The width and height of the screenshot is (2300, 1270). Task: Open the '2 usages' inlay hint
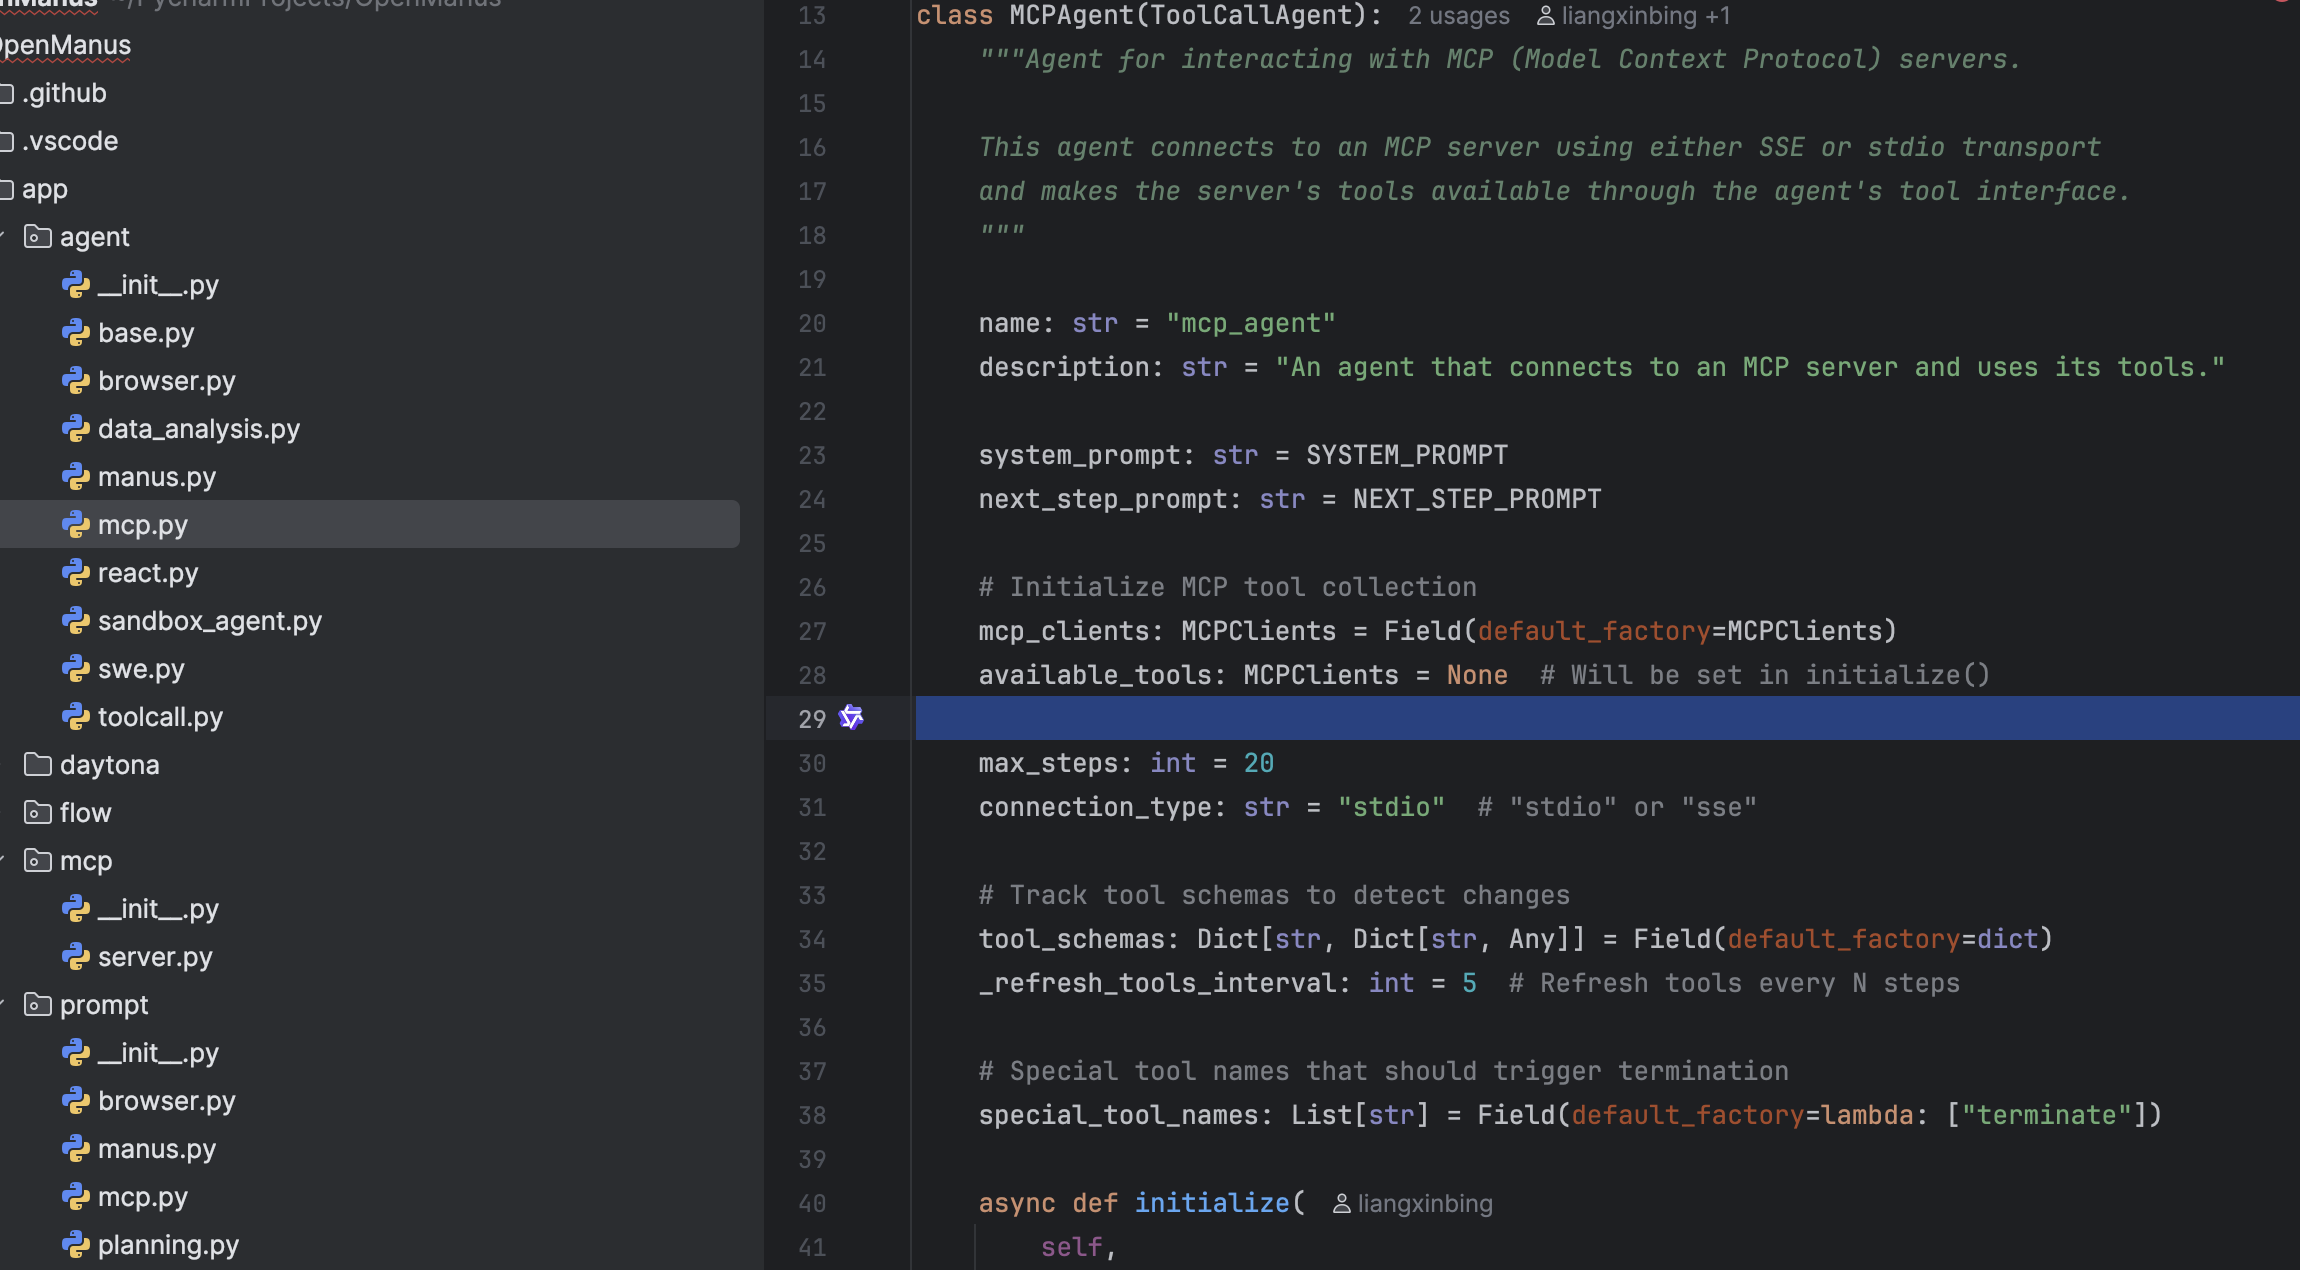[1458, 16]
